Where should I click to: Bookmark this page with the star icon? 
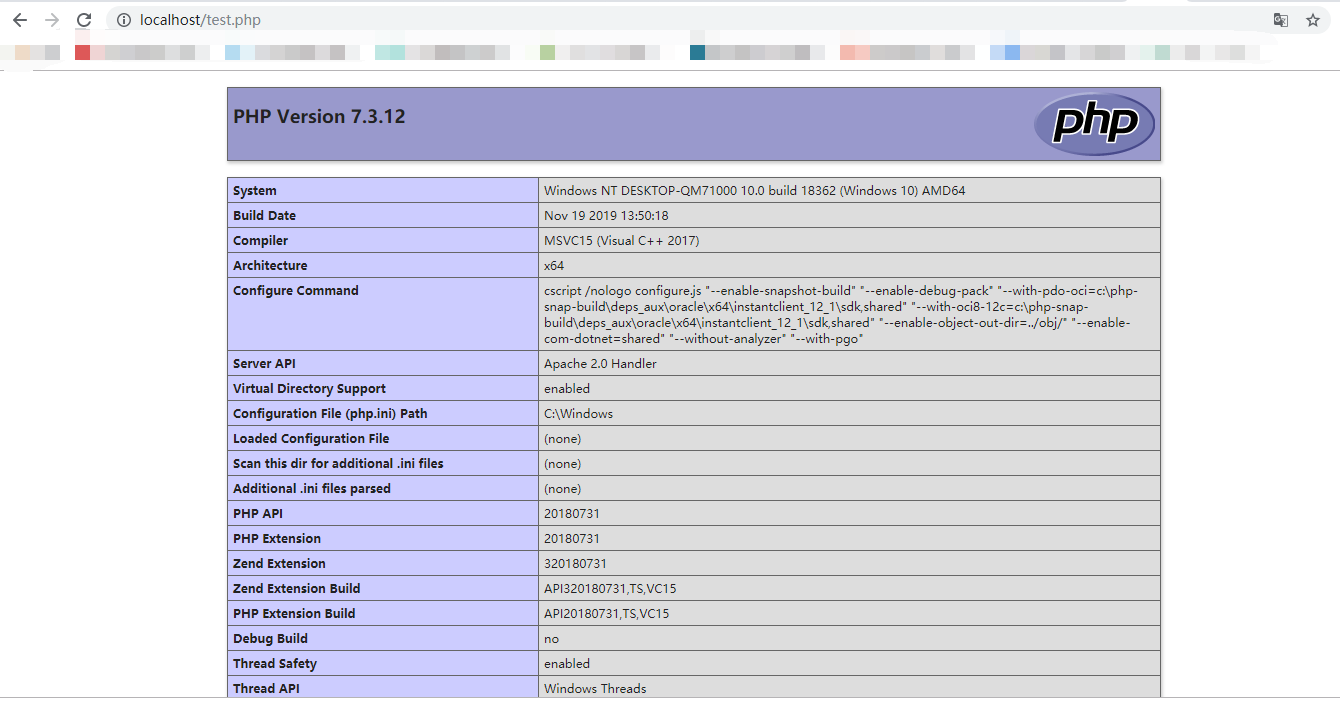(1313, 20)
